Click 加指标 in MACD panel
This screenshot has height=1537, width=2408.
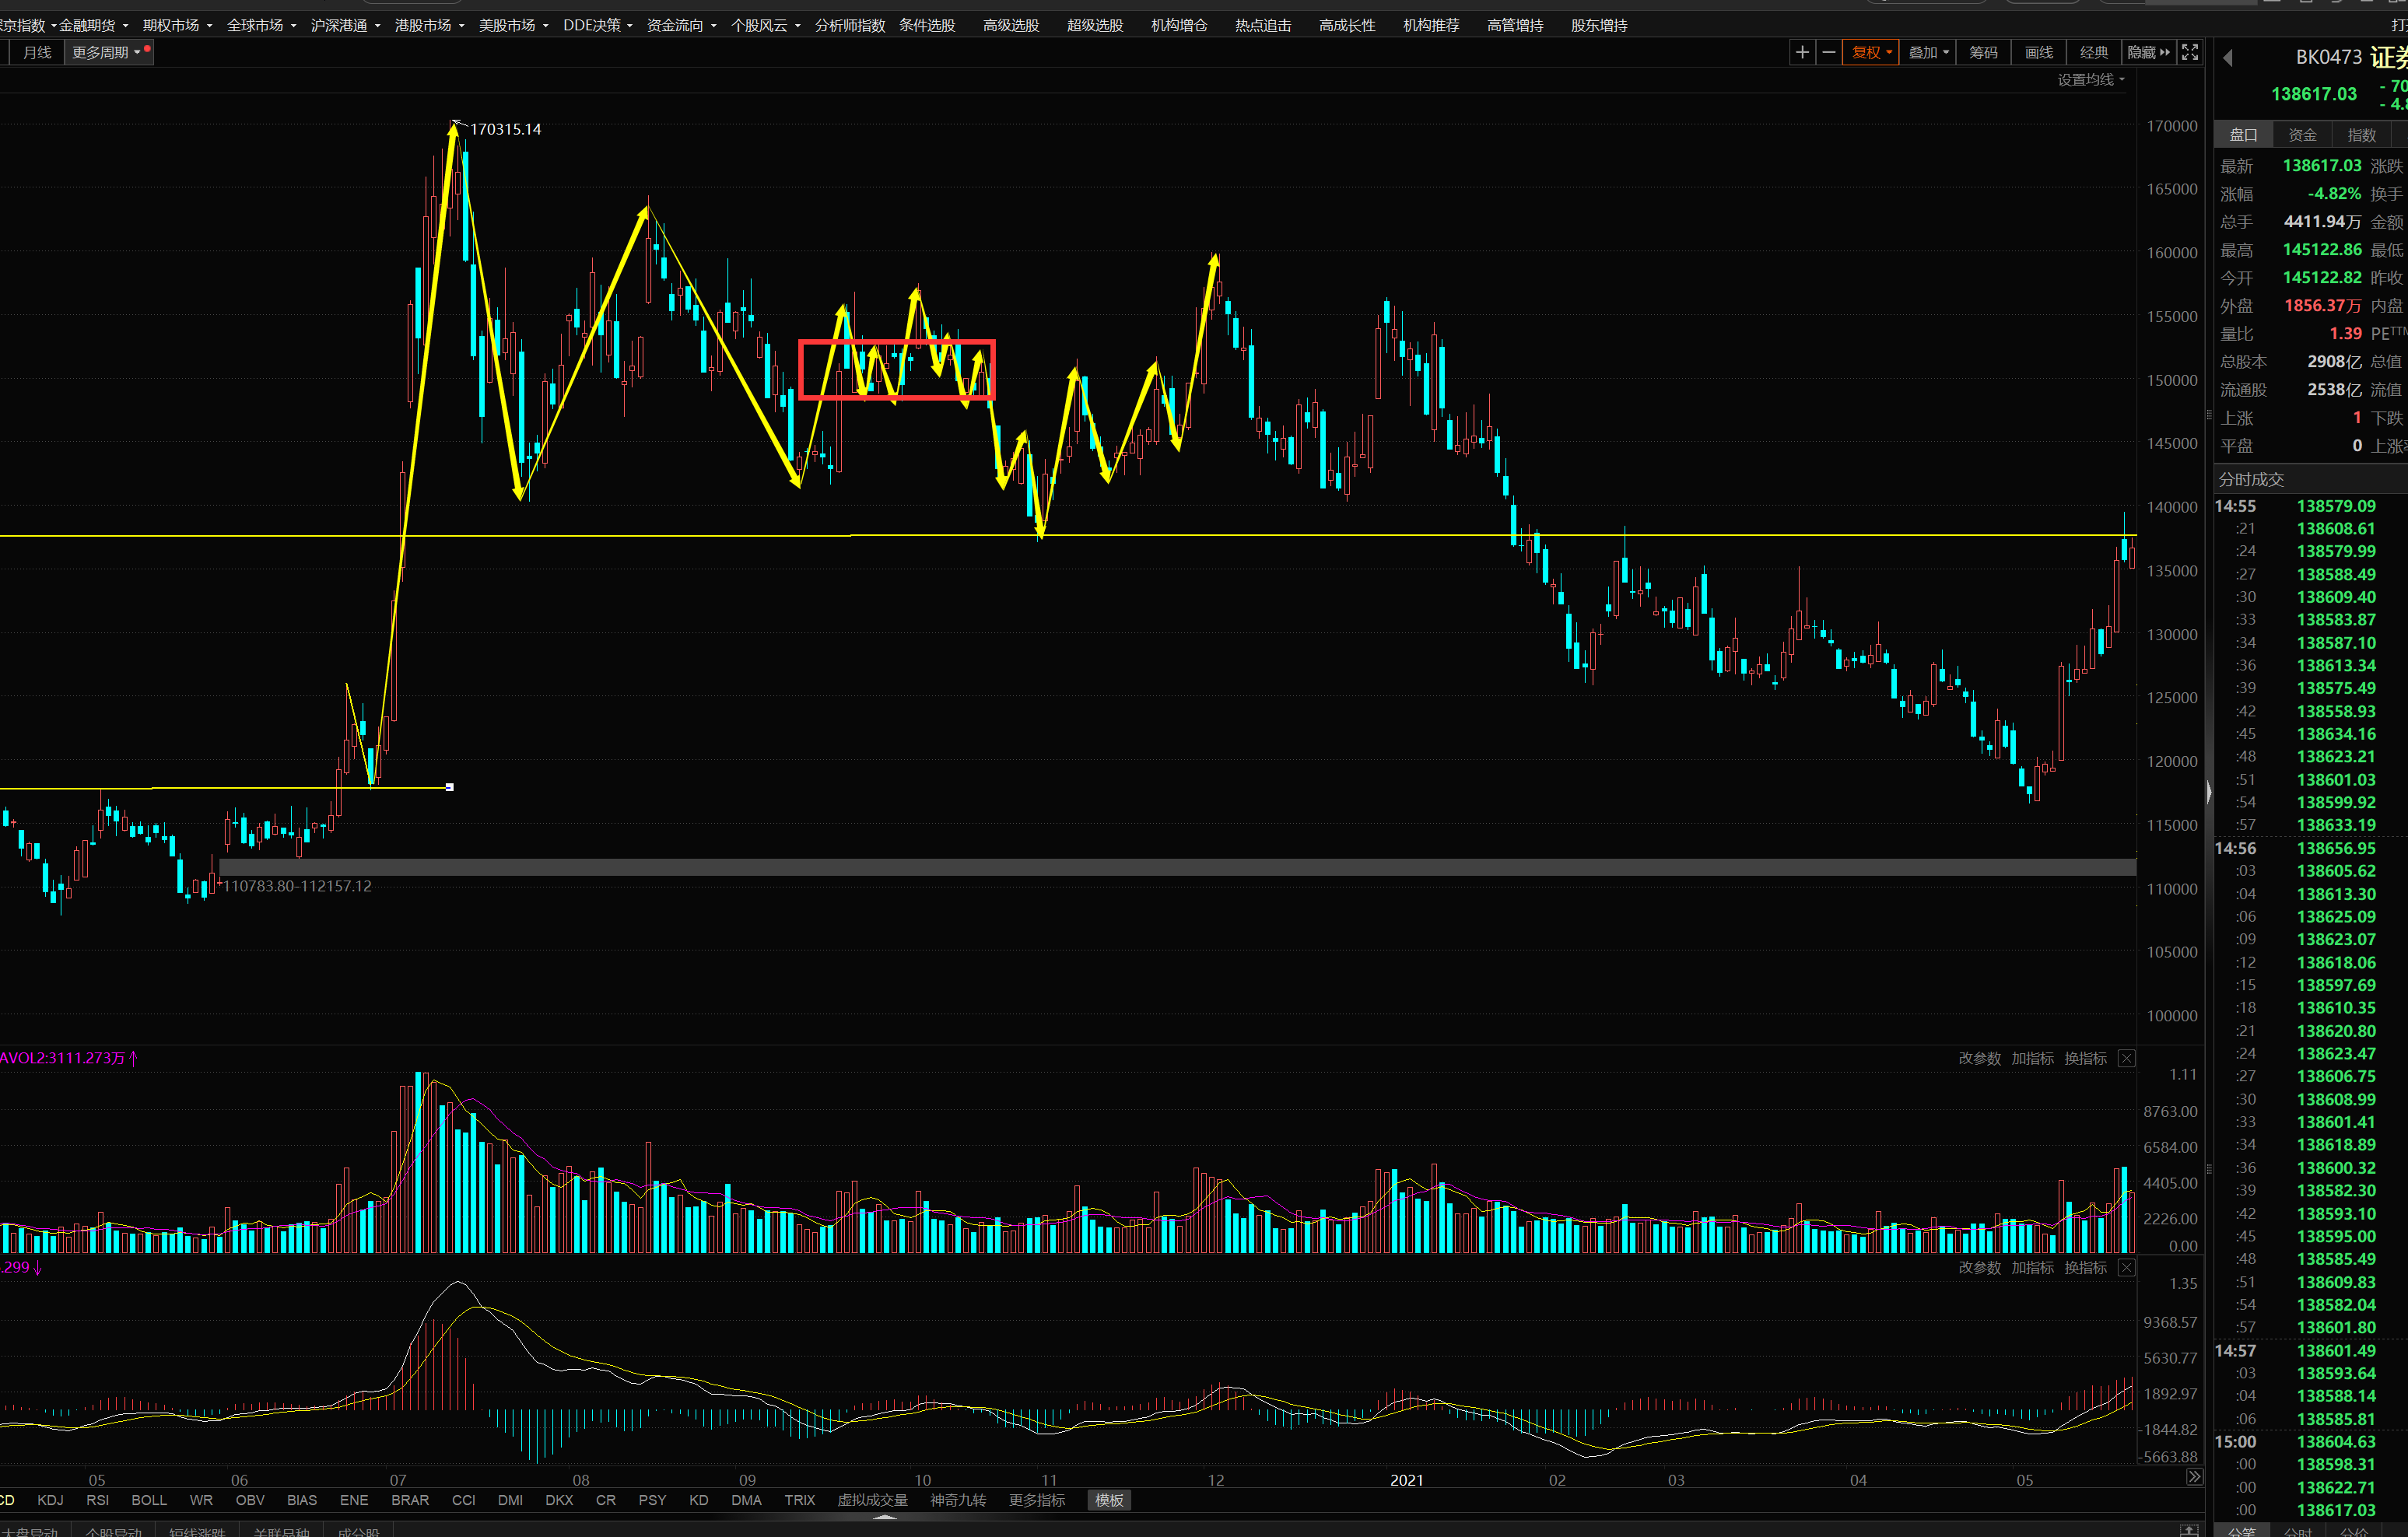[x=2032, y=1267]
